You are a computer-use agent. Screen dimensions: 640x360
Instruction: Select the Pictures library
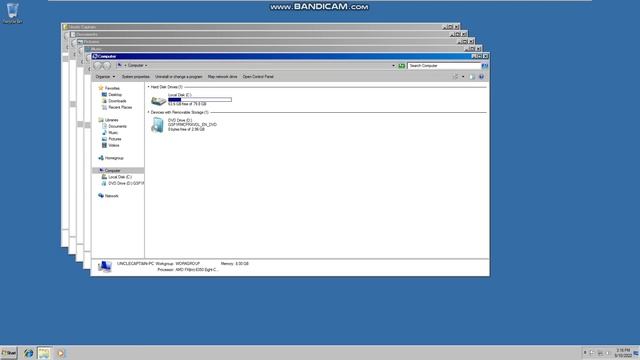pos(115,139)
